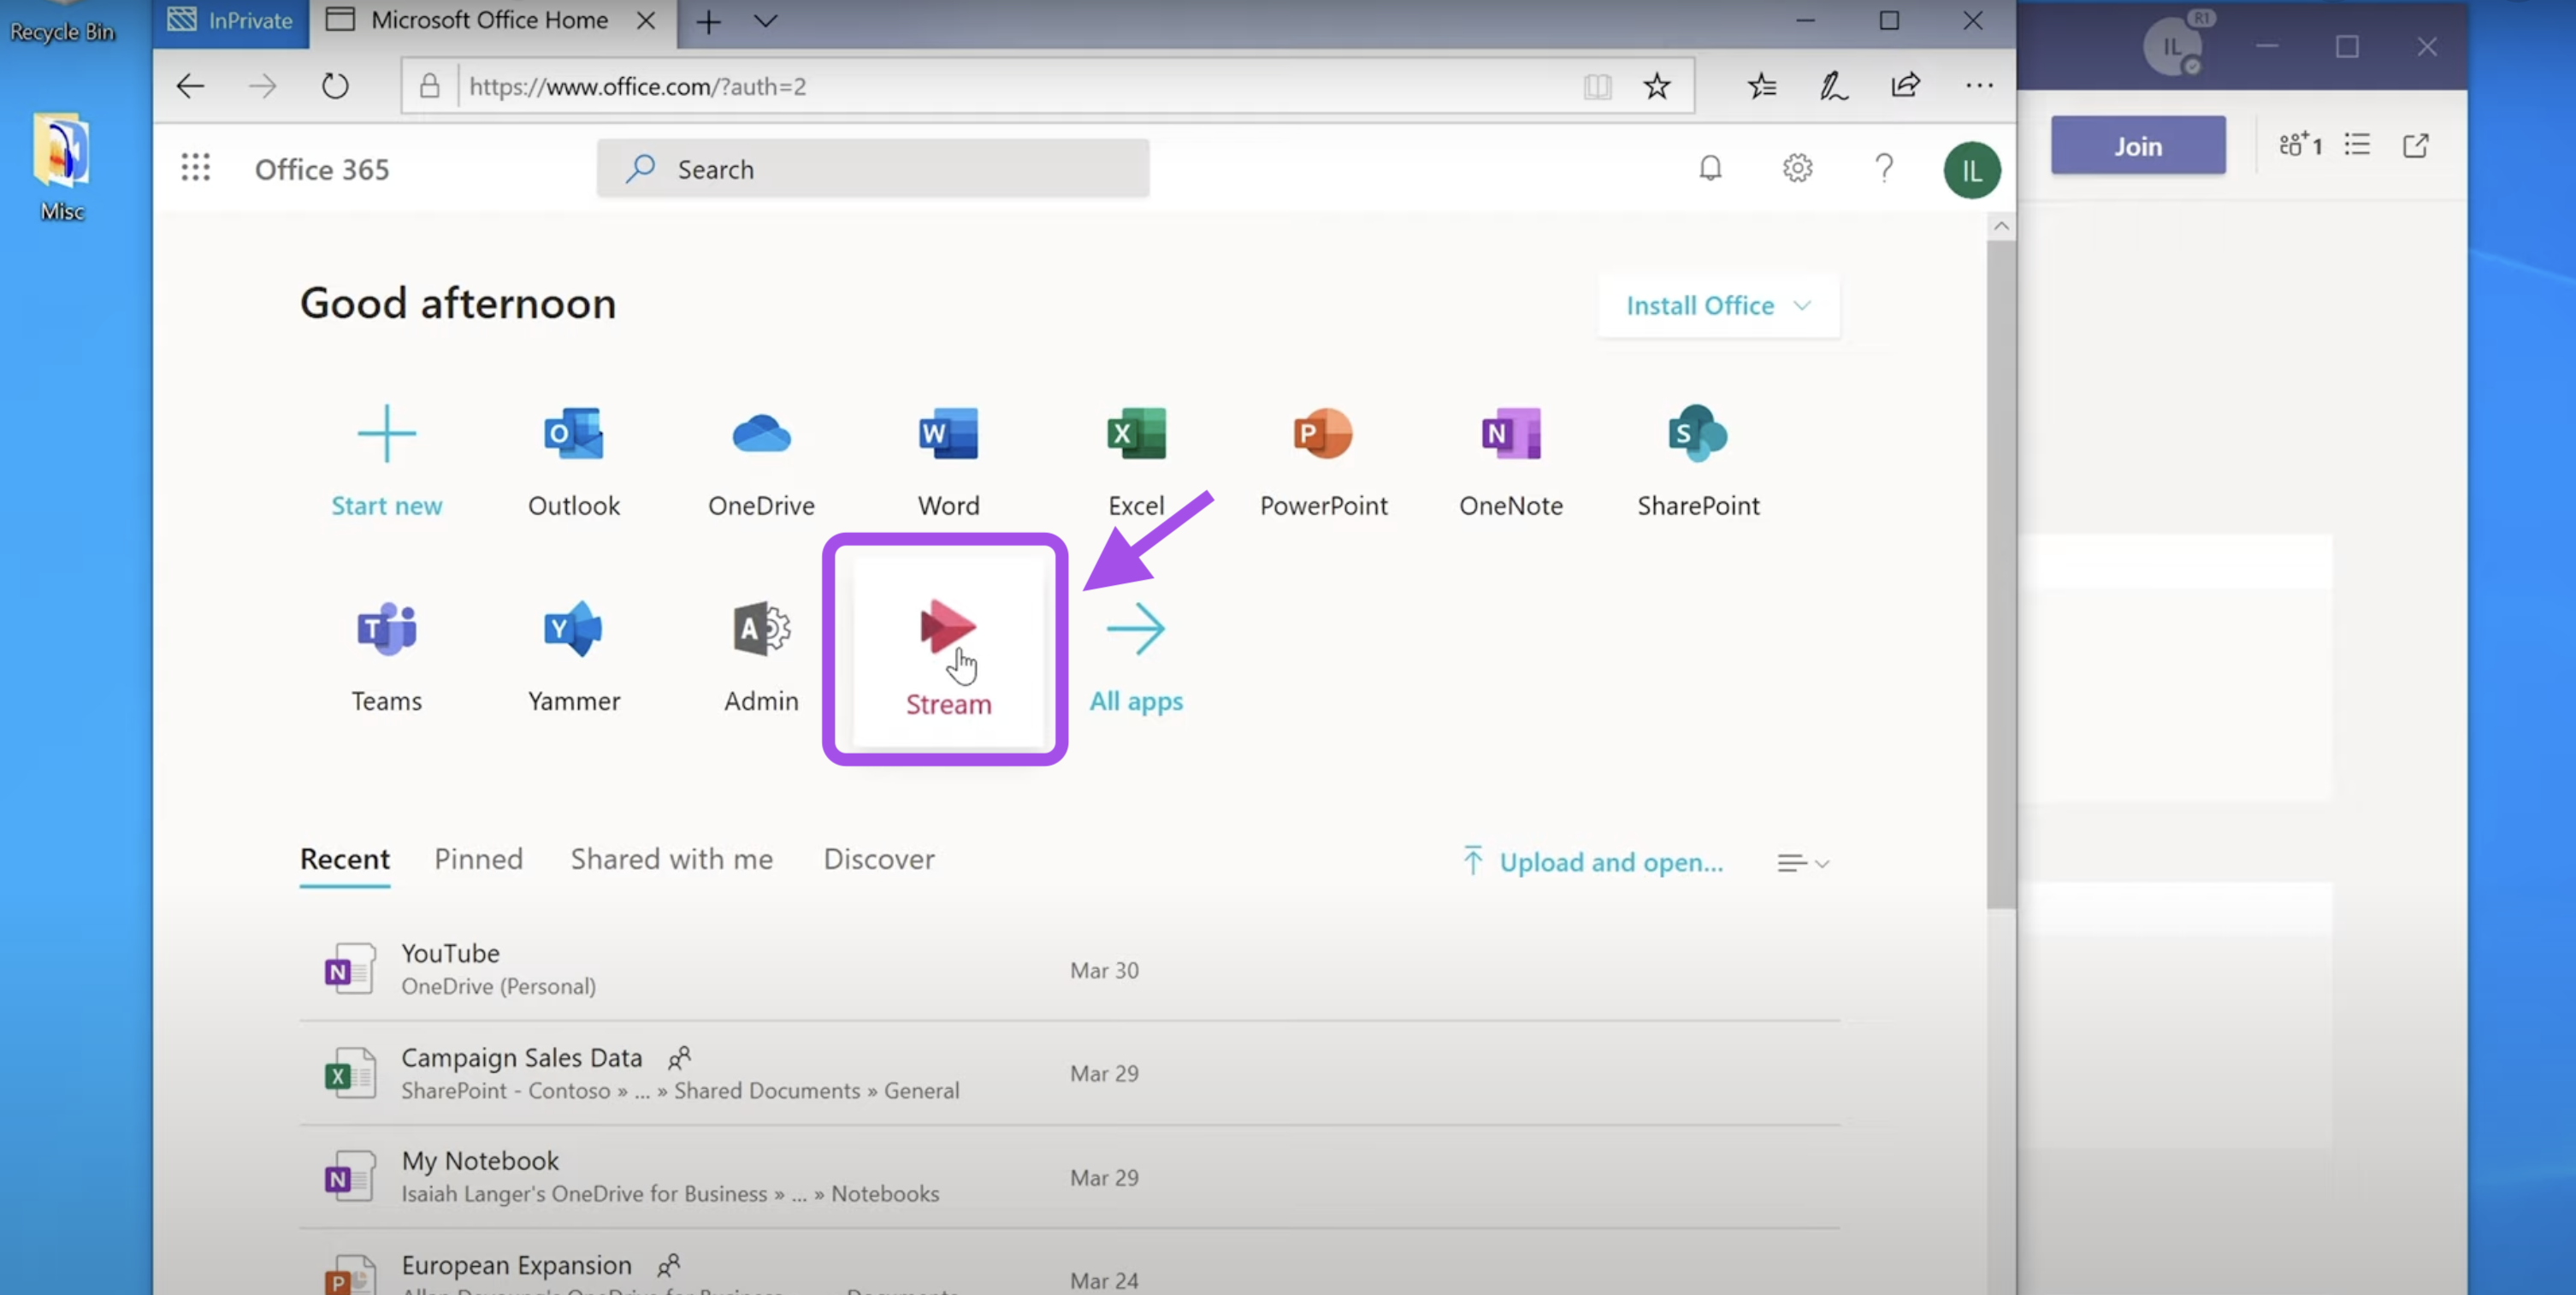Image resolution: width=2576 pixels, height=1295 pixels.
Task: Open the browser tab list chevron
Action: (765, 21)
